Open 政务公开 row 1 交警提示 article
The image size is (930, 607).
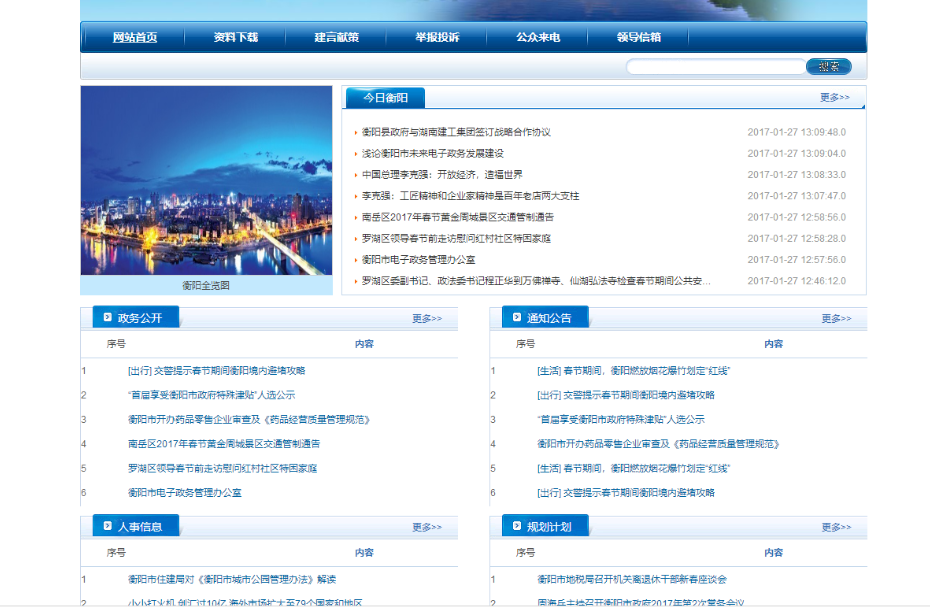pos(216,371)
